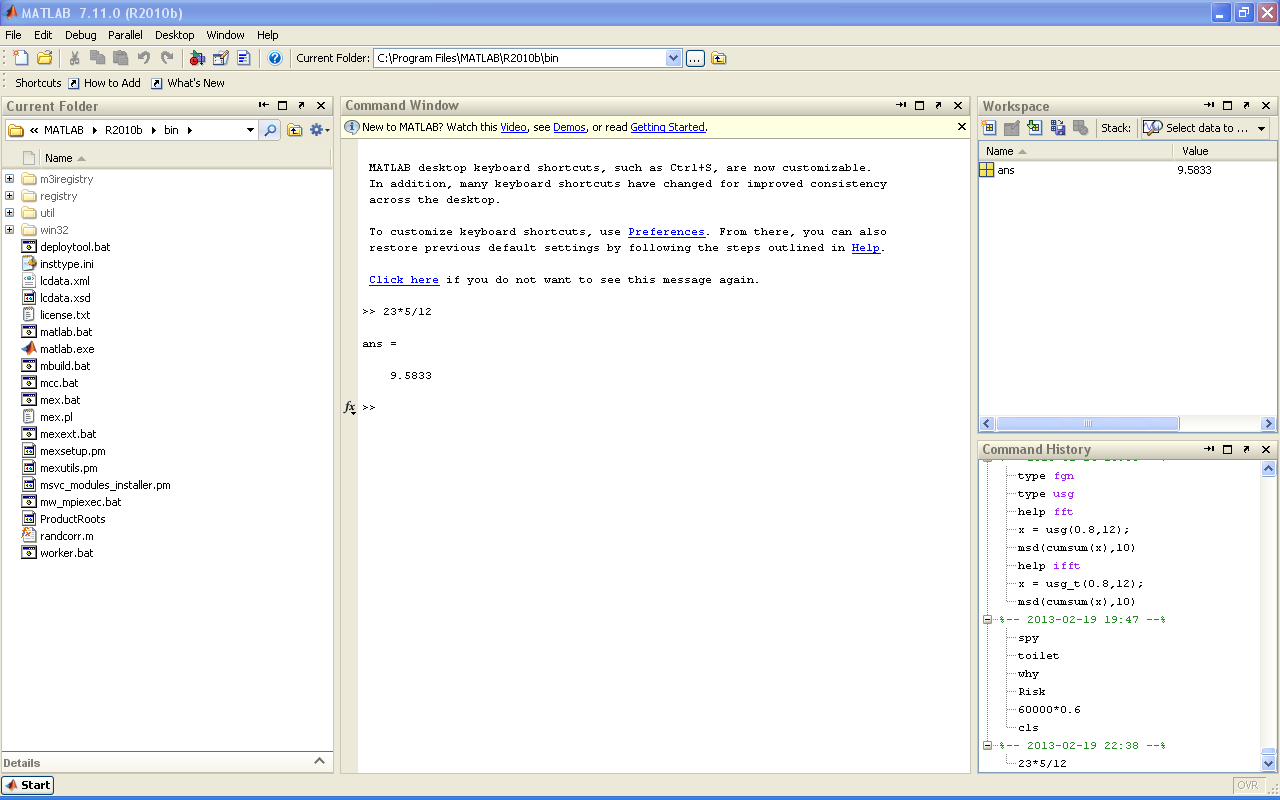Image resolution: width=1280 pixels, height=800 pixels.
Task: Expand the util folder
Action: click(x=9, y=213)
